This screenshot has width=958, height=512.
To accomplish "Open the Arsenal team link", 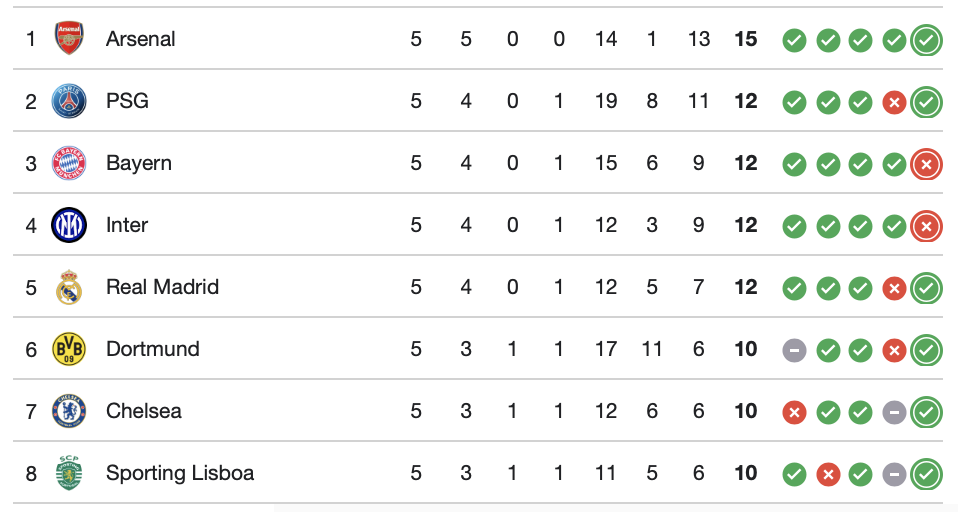I will coord(140,39).
